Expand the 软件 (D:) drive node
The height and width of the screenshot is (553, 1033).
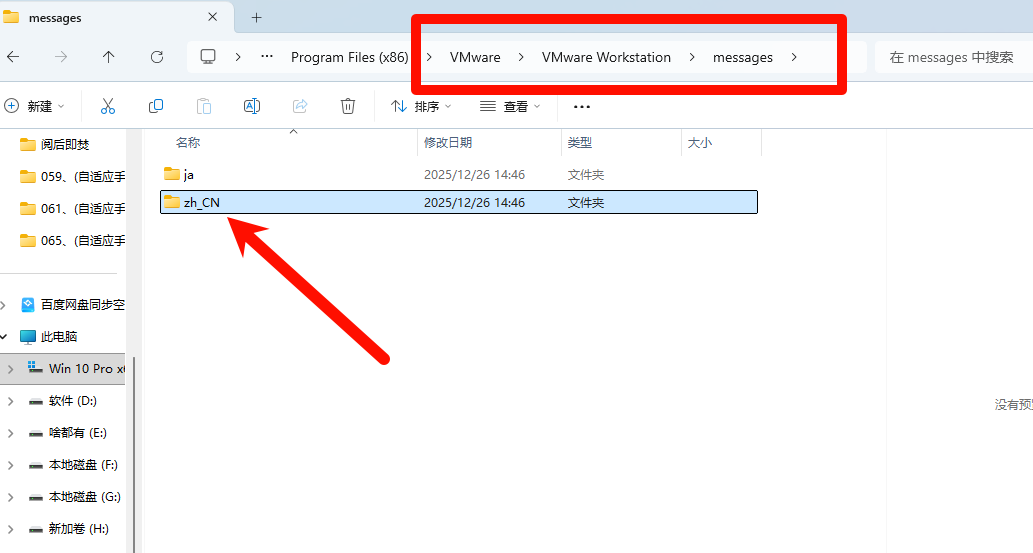click(10, 401)
